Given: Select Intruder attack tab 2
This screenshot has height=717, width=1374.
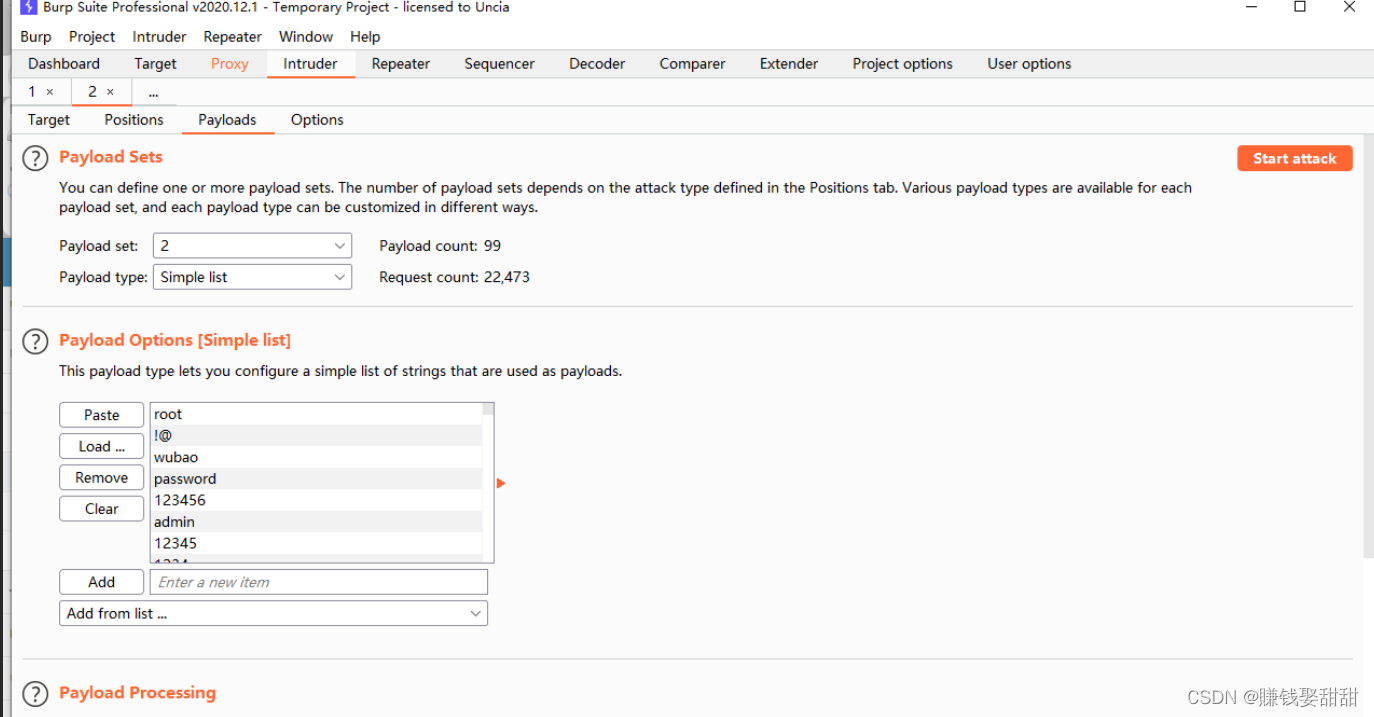Looking at the screenshot, I should [x=92, y=92].
